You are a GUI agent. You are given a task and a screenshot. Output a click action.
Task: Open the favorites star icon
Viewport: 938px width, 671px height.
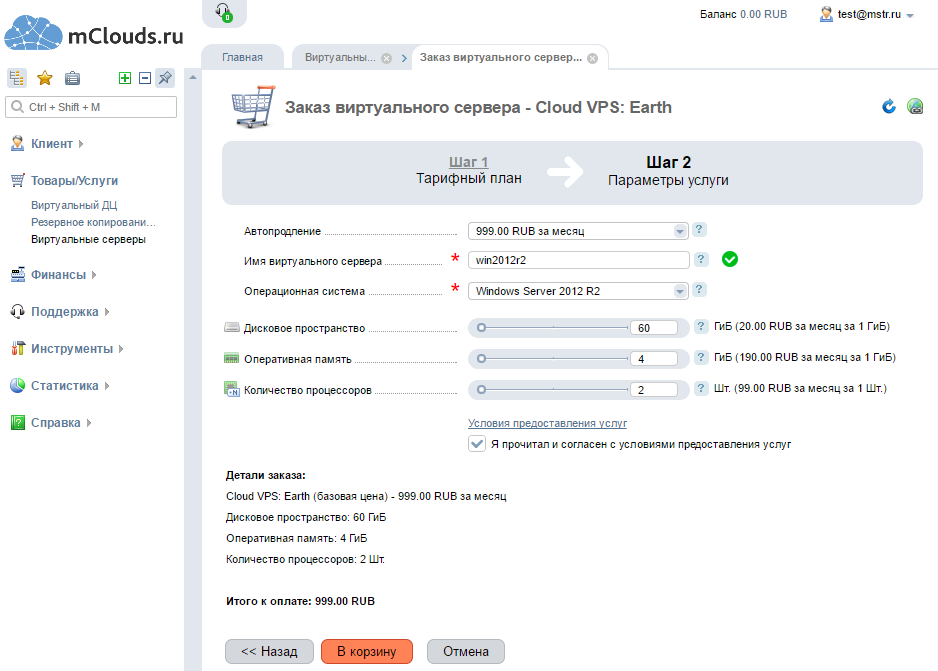(45, 78)
